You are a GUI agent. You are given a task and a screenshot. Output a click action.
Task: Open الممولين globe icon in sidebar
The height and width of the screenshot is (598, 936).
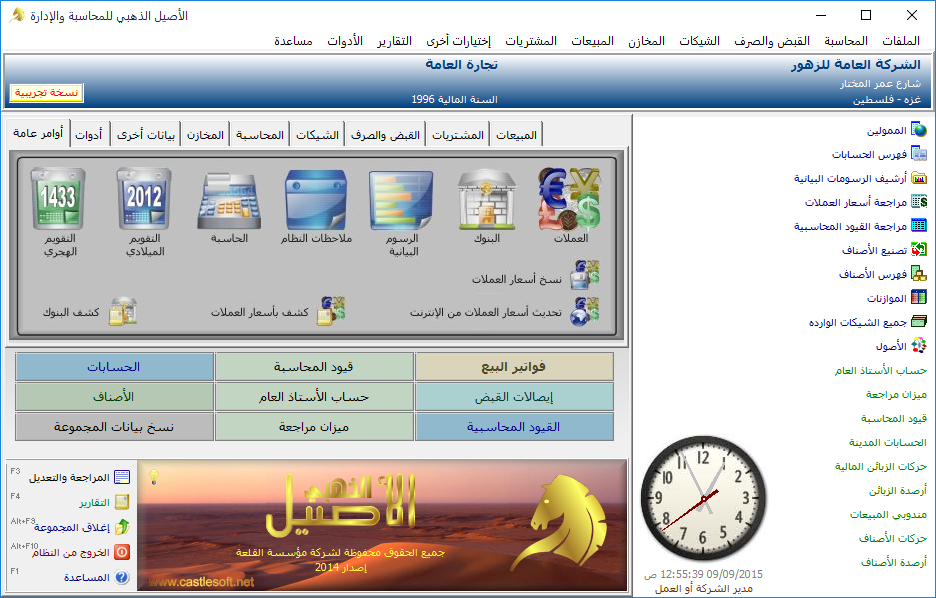click(919, 130)
